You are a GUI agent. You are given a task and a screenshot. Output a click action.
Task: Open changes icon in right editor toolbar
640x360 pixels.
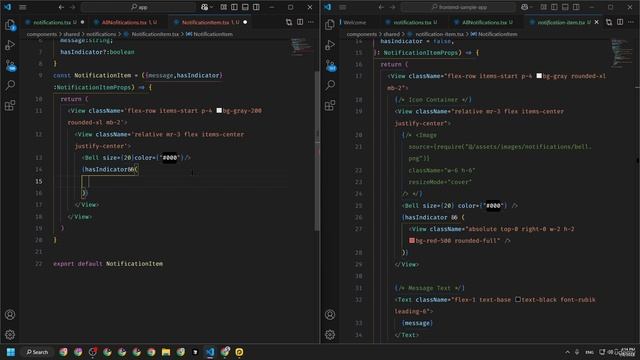[x=609, y=22]
